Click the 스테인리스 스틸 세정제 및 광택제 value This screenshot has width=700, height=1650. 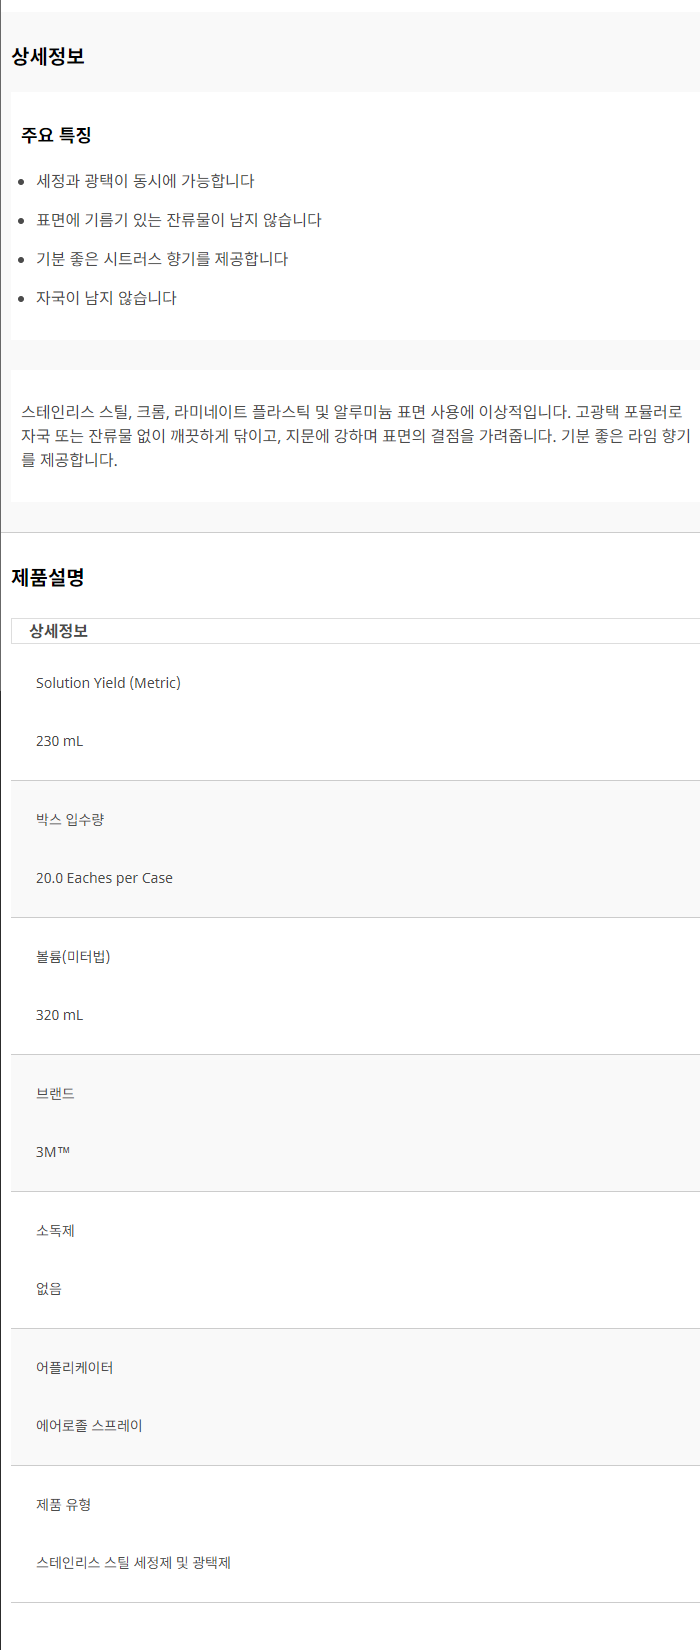(x=133, y=1563)
